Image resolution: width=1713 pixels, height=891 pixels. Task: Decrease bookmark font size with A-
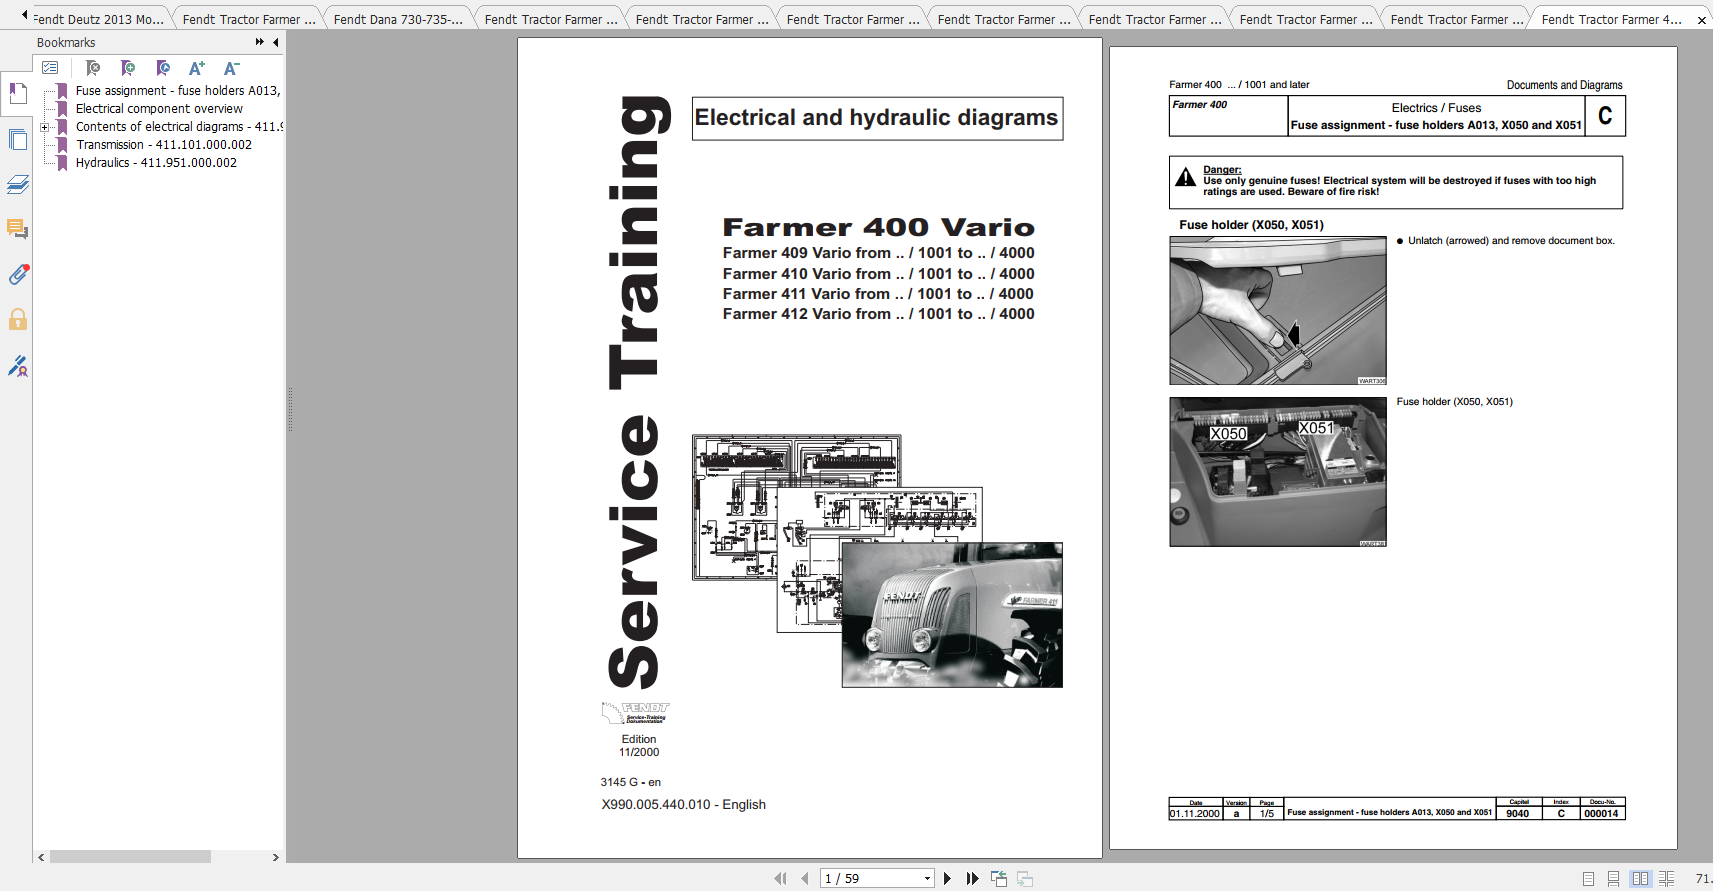pos(231,68)
